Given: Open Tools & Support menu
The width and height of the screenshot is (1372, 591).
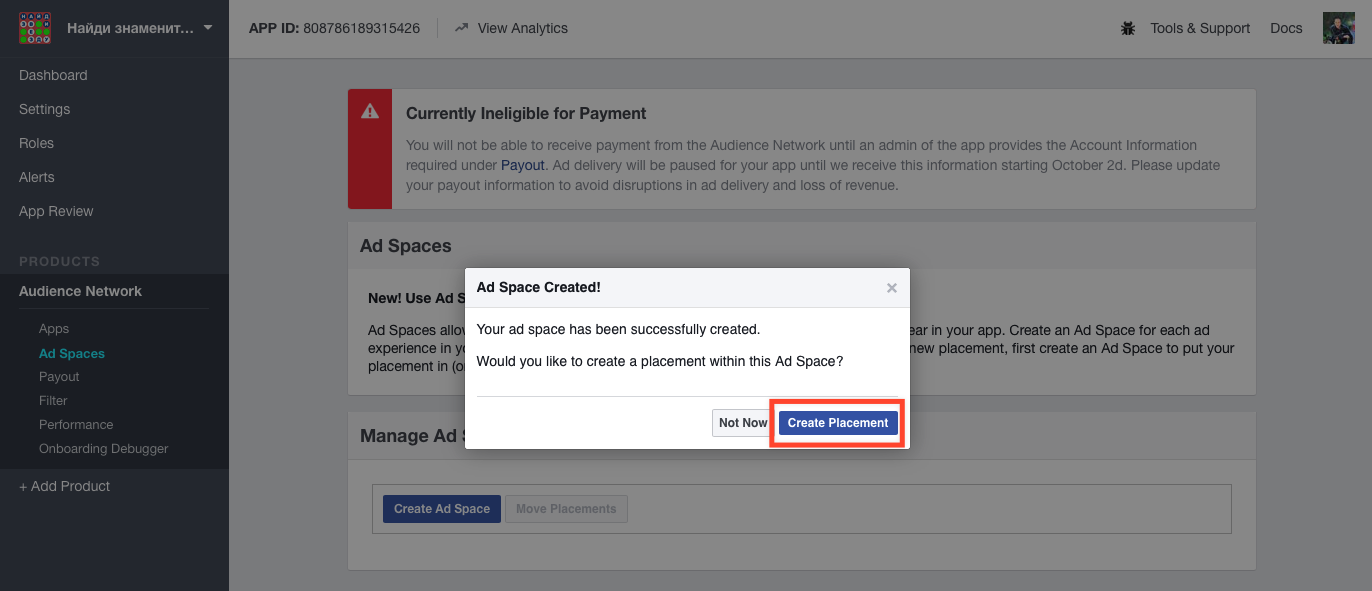Looking at the screenshot, I should (1200, 28).
